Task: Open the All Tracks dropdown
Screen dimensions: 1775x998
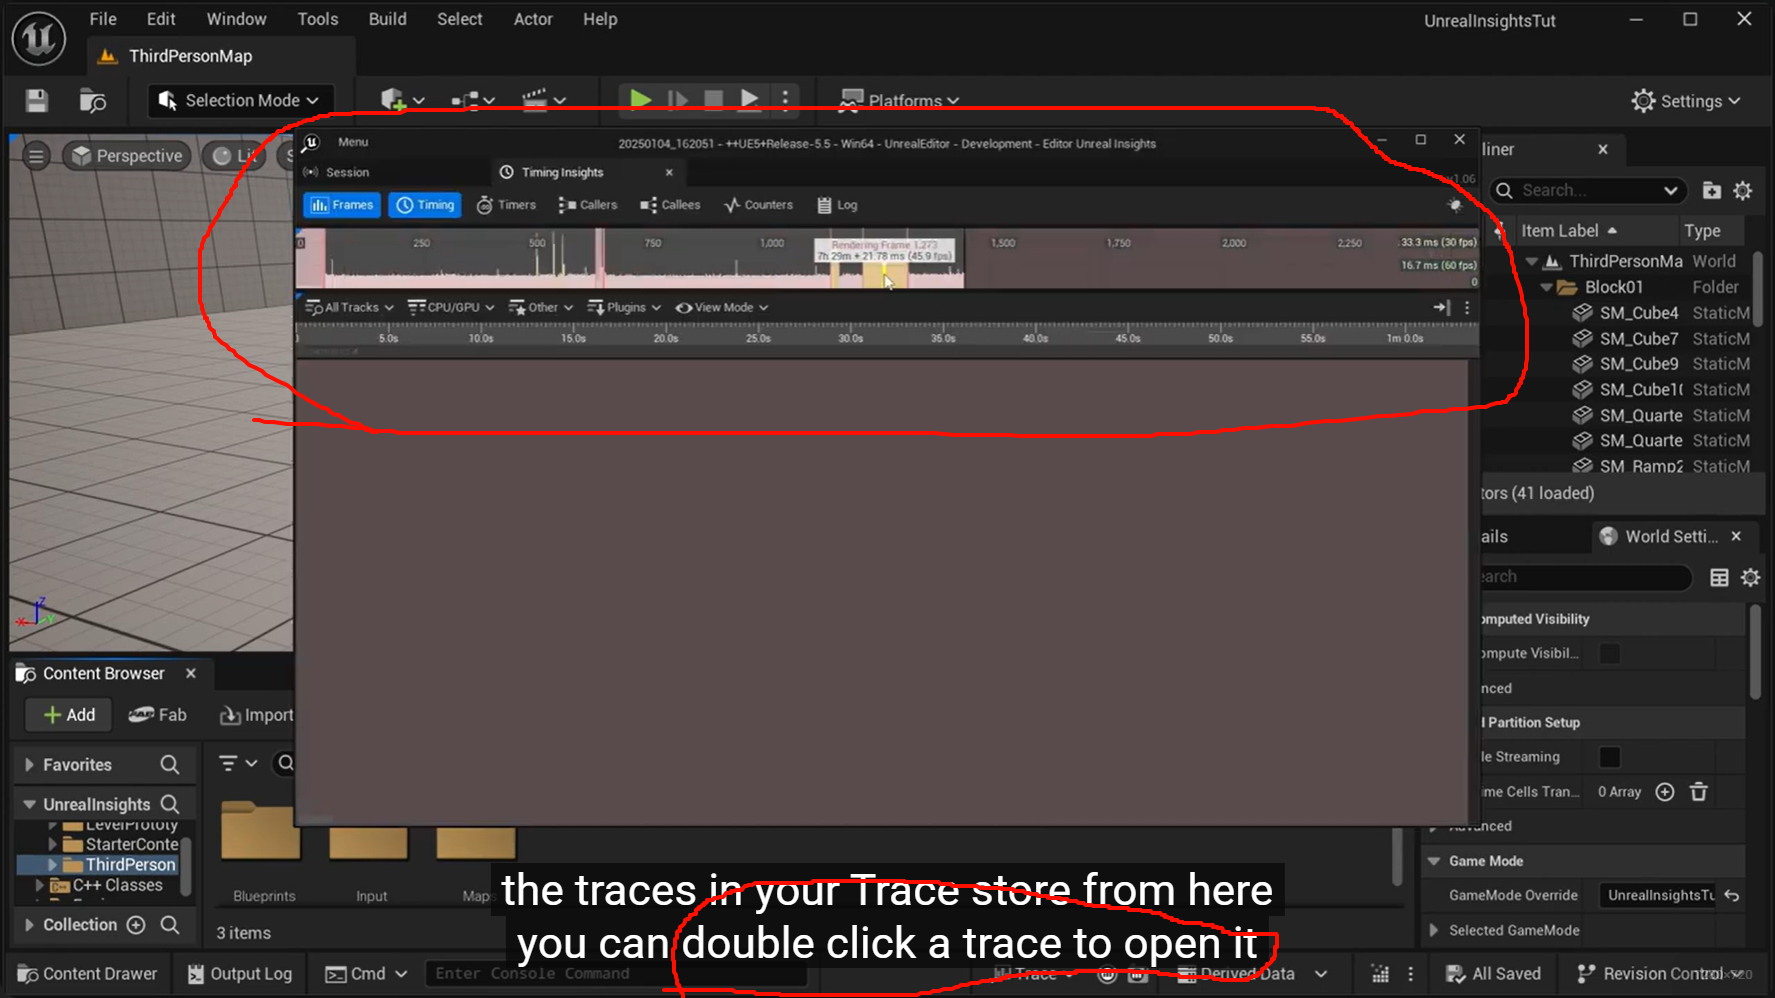Action: click(349, 307)
